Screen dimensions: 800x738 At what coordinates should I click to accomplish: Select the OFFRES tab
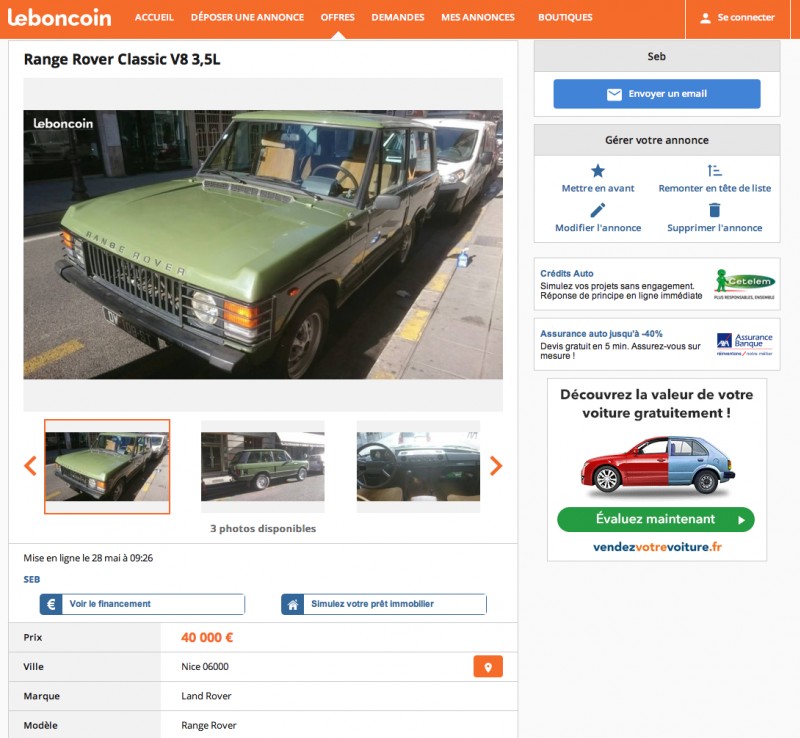click(337, 17)
